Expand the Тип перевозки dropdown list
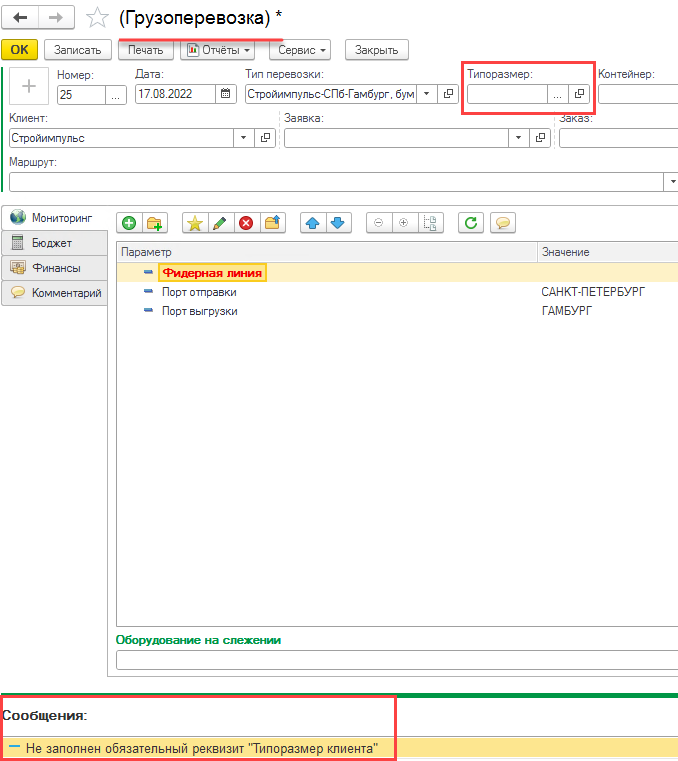 tap(426, 94)
